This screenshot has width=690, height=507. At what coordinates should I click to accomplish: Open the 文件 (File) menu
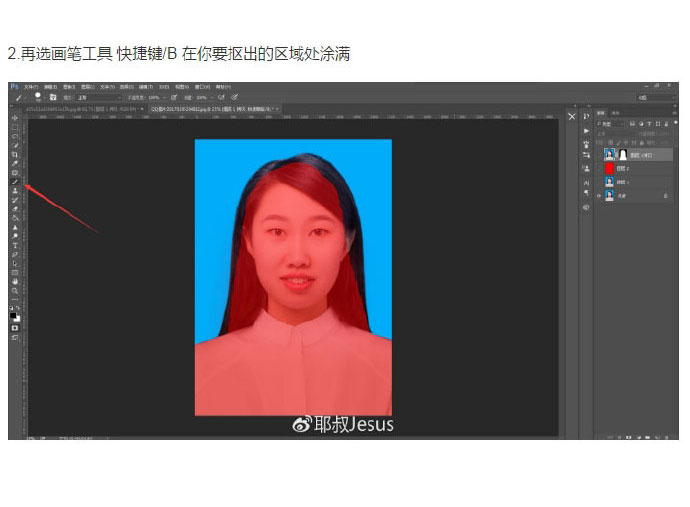click(31, 87)
